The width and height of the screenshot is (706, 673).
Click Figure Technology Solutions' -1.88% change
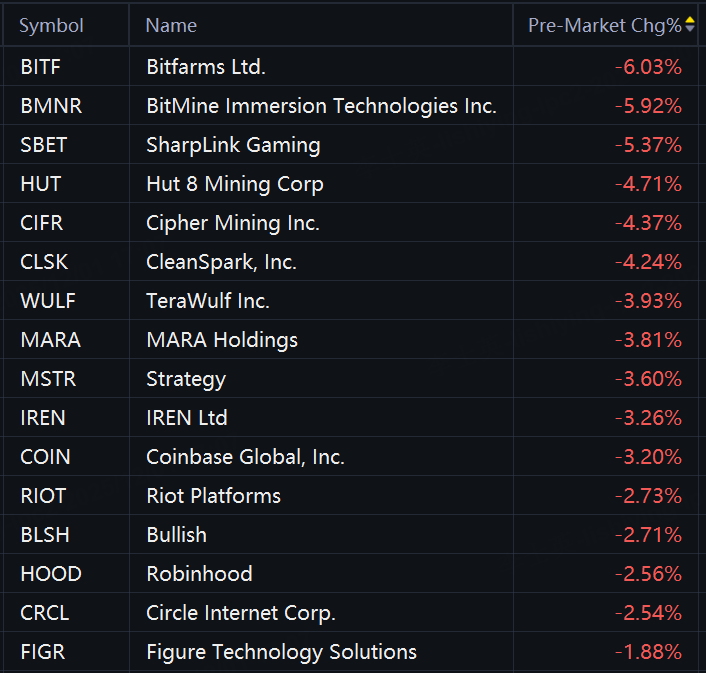coord(648,652)
